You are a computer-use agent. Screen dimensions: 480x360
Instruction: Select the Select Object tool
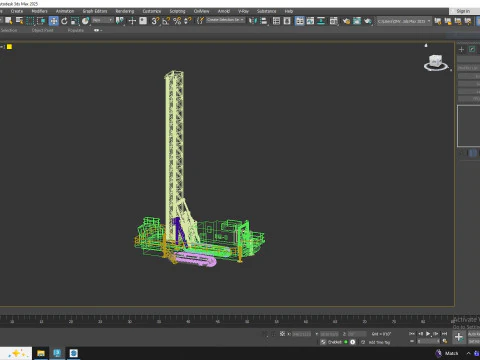pos(9,21)
